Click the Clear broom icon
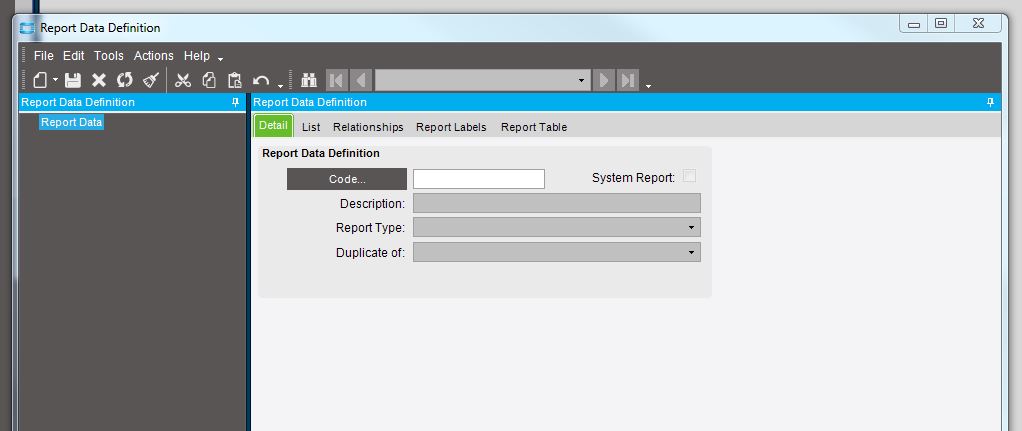 pos(151,80)
